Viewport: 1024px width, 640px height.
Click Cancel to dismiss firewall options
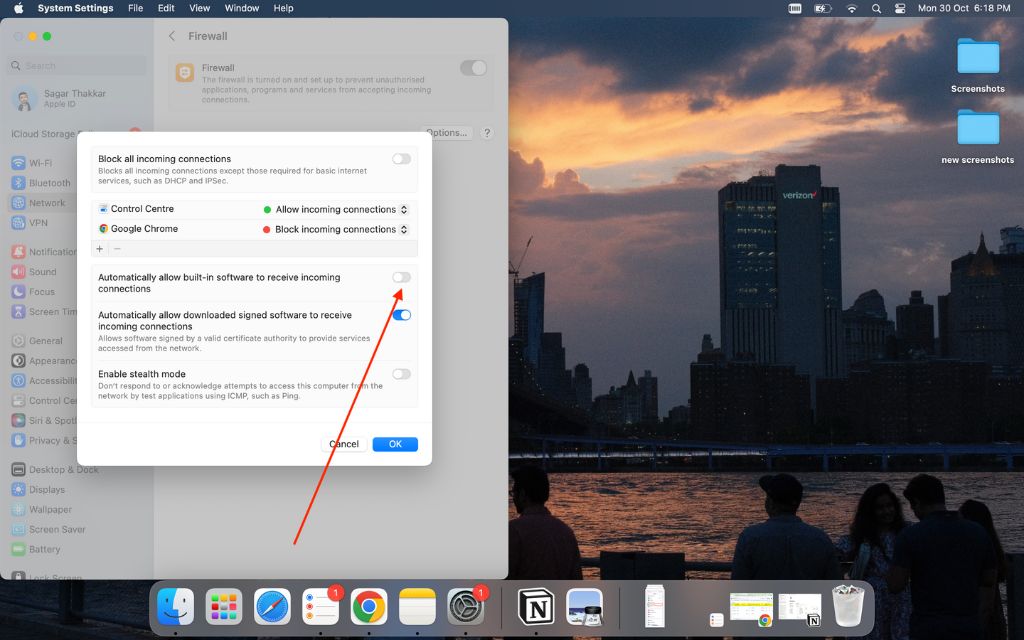click(344, 444)
